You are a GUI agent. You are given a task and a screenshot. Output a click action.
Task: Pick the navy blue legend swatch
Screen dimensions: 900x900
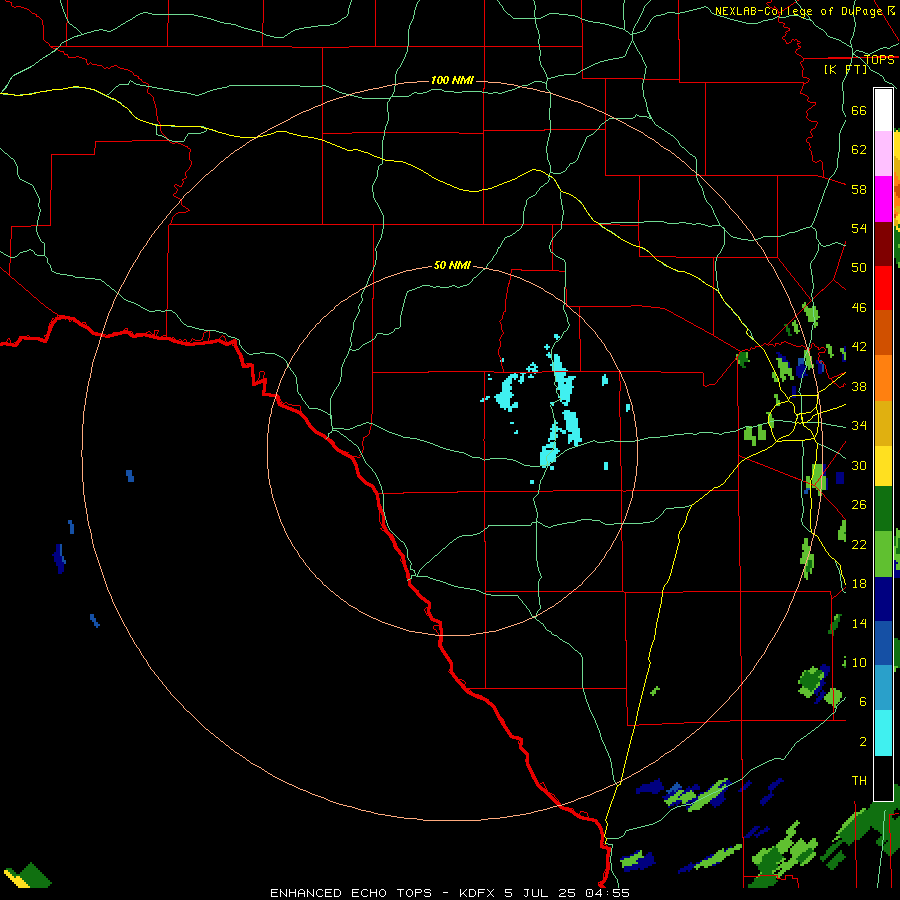(x=883, y=599)
